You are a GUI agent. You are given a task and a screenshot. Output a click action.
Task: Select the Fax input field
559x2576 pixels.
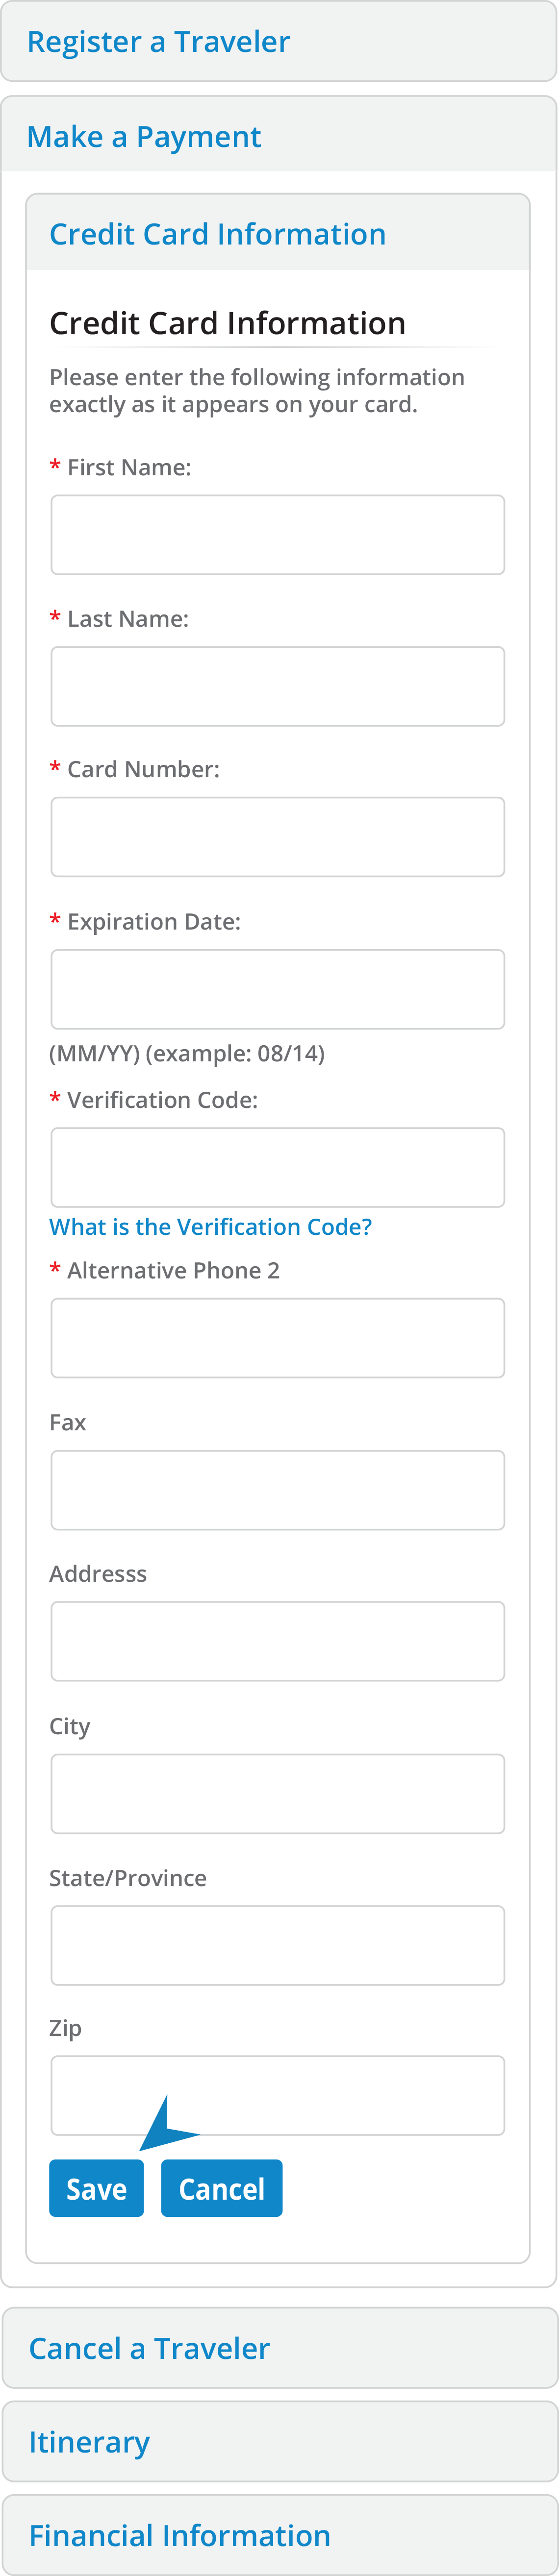(x=277, y=1490)
